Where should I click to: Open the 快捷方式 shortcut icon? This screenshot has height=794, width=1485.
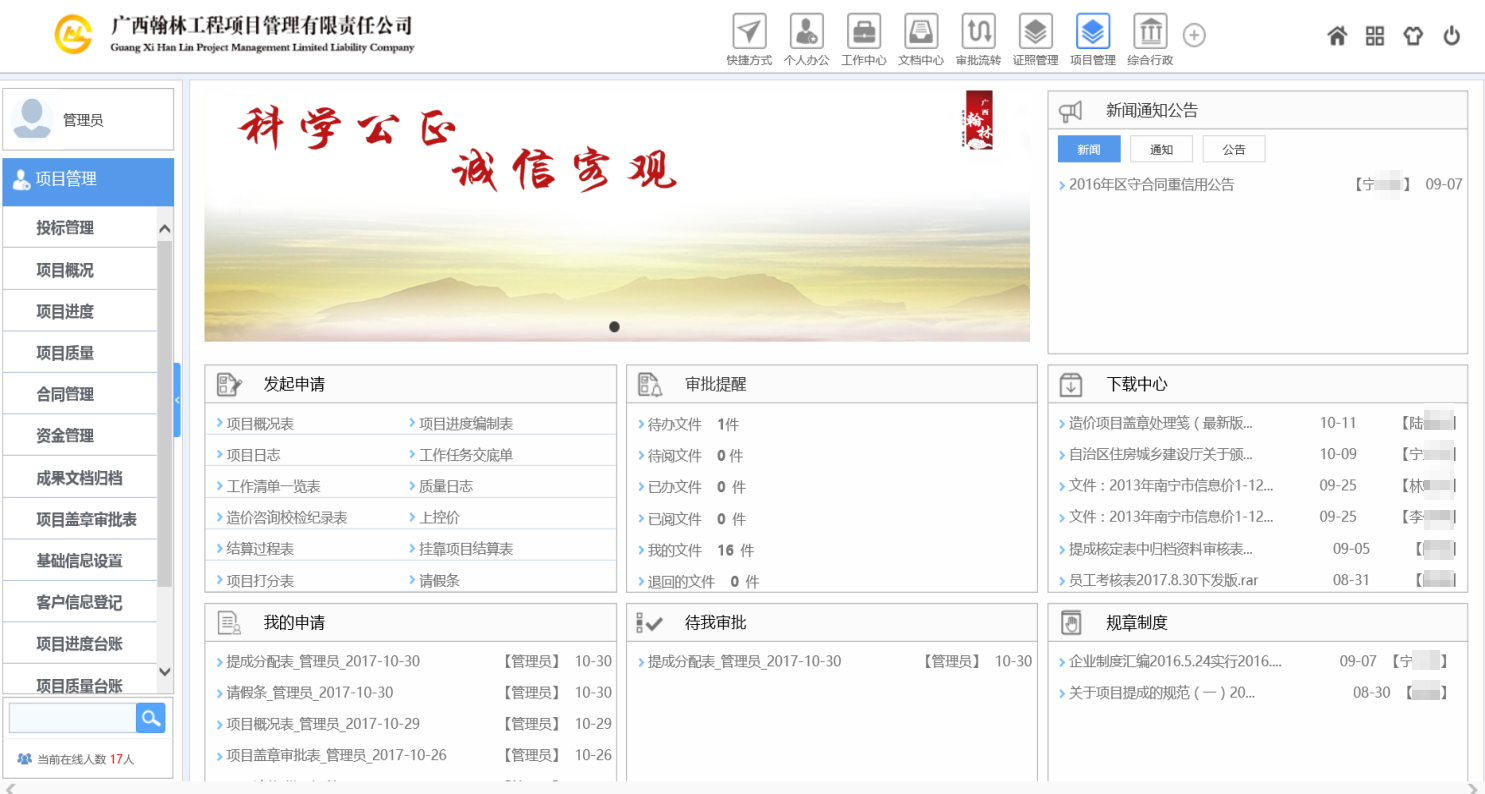pyautogui.click(x=749, y=33)
